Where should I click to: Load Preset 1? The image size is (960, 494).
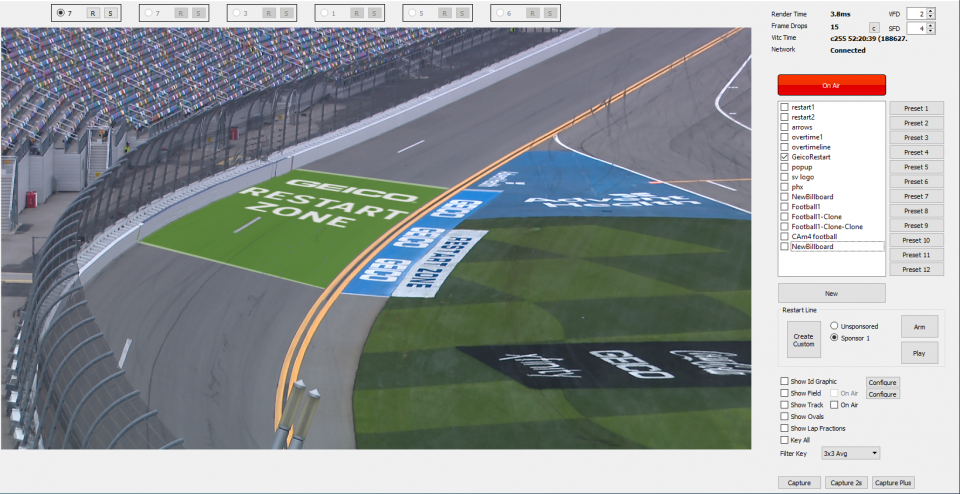(x=916, y=108)
